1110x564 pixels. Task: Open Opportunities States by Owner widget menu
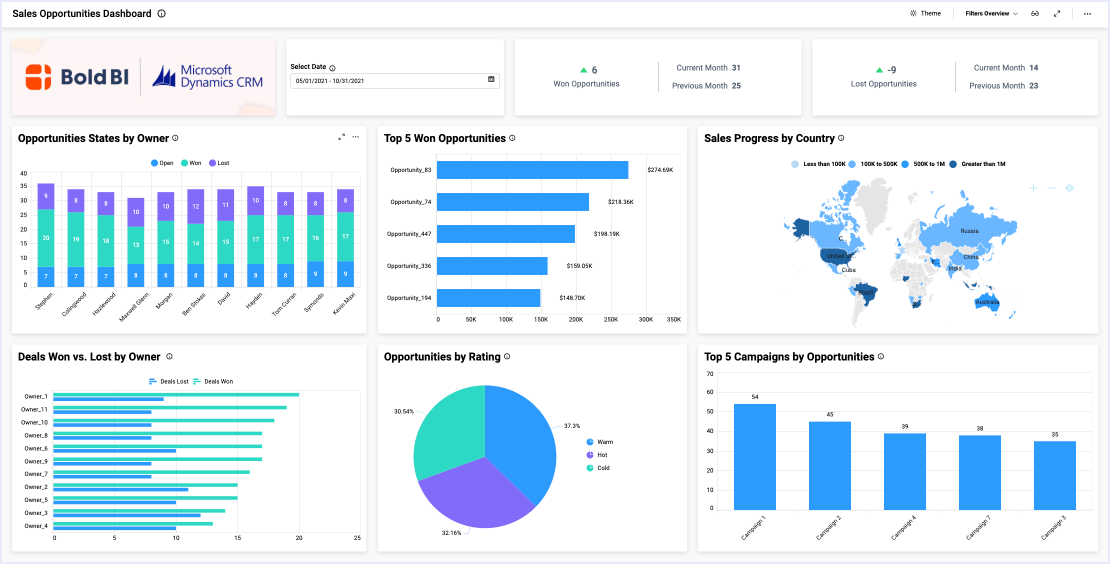pyautogui.click(x=355, y=137)
